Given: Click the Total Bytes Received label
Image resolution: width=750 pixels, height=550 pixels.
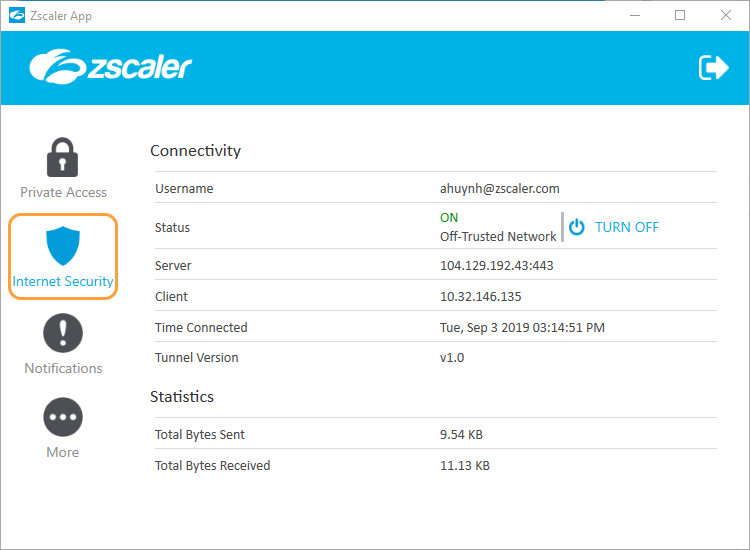Looking at the screenshot, I should 212,466.
